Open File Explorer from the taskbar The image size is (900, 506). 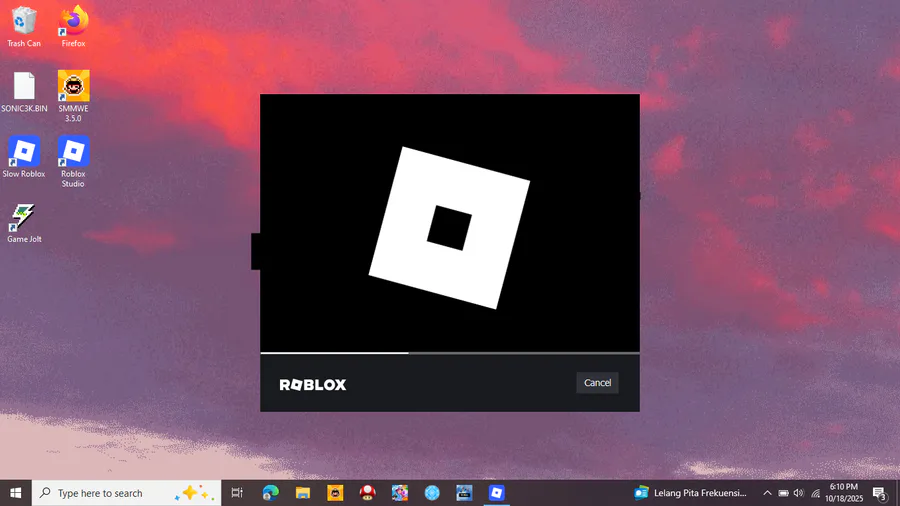click(x=302, y=493)
